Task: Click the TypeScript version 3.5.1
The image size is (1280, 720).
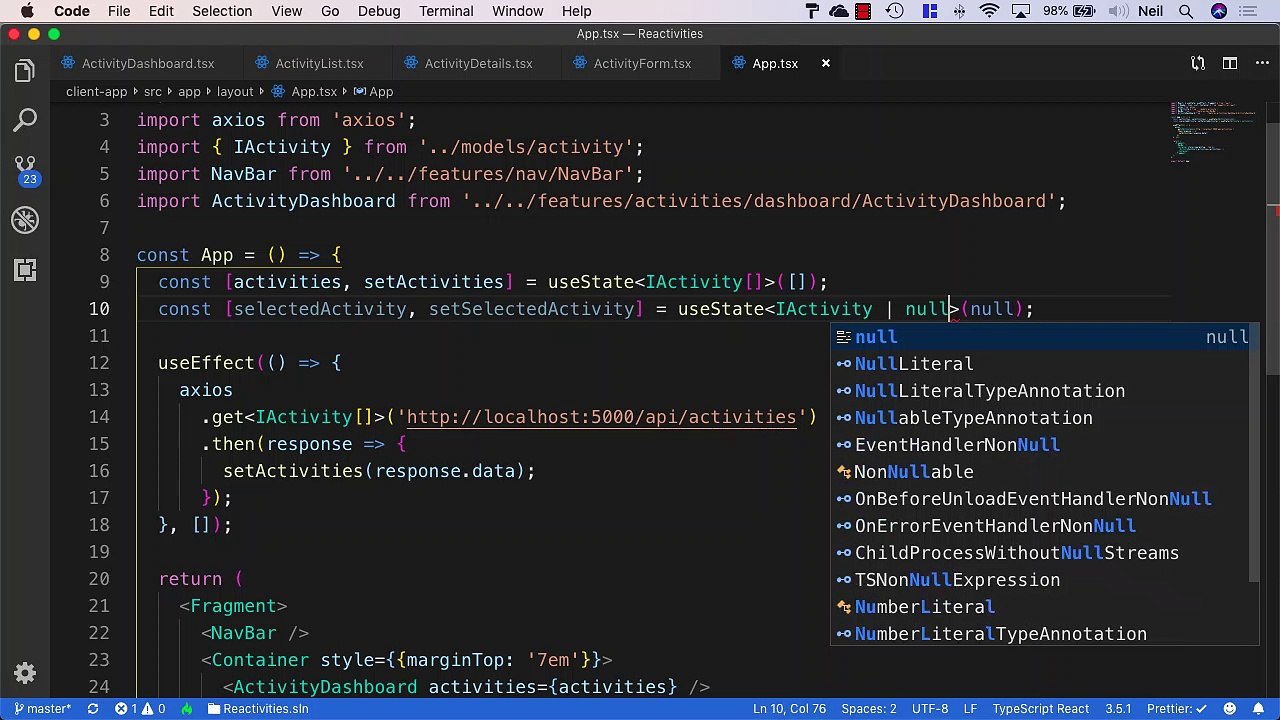Action: 1118,708
